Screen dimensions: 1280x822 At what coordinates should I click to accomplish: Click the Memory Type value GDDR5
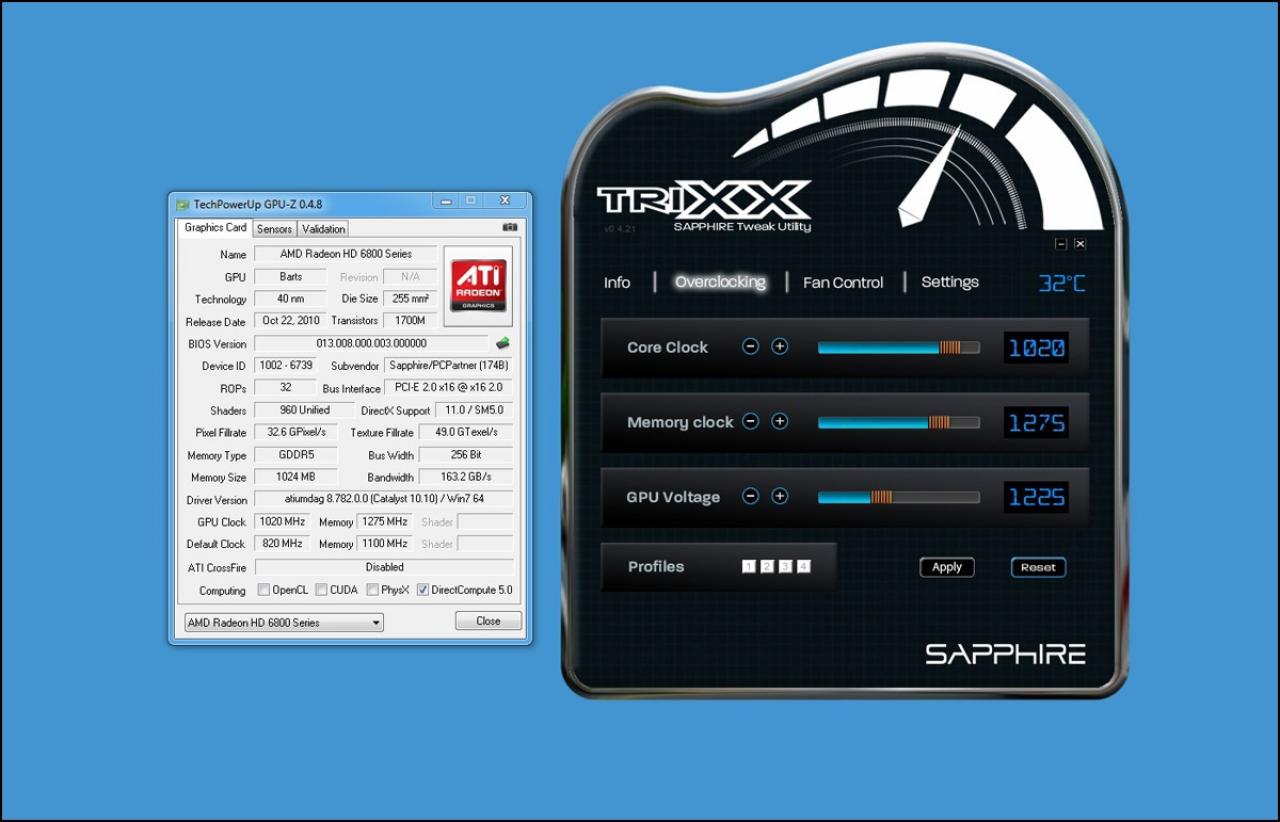coord(295,455)
